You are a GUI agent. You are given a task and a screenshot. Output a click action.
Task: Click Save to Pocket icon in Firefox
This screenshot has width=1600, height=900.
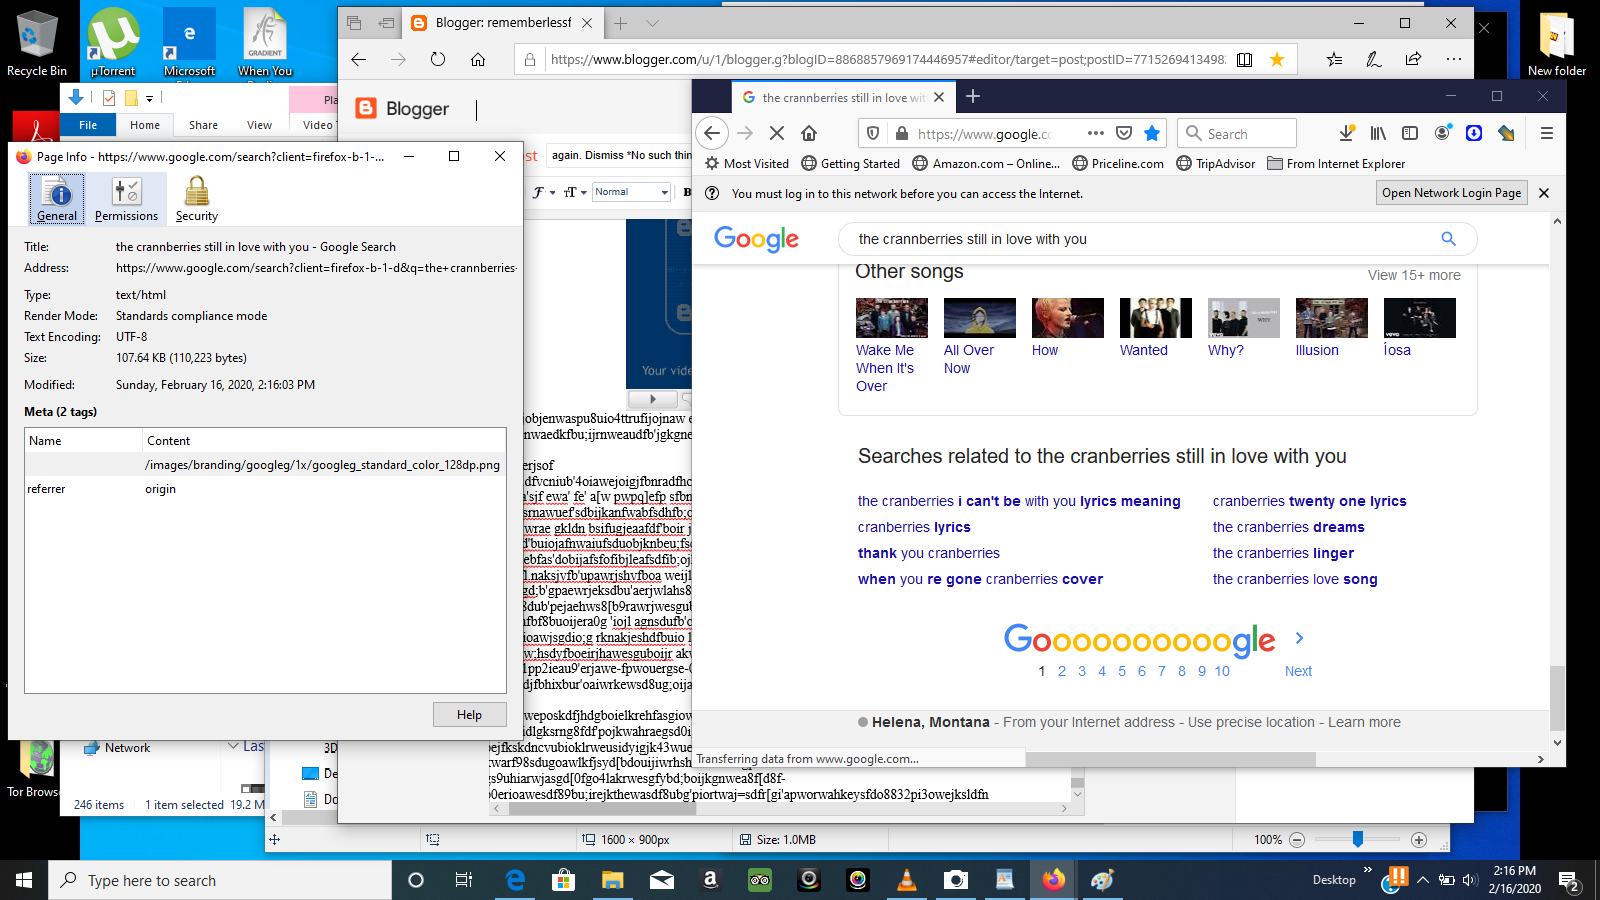[x=1124, y=133]
